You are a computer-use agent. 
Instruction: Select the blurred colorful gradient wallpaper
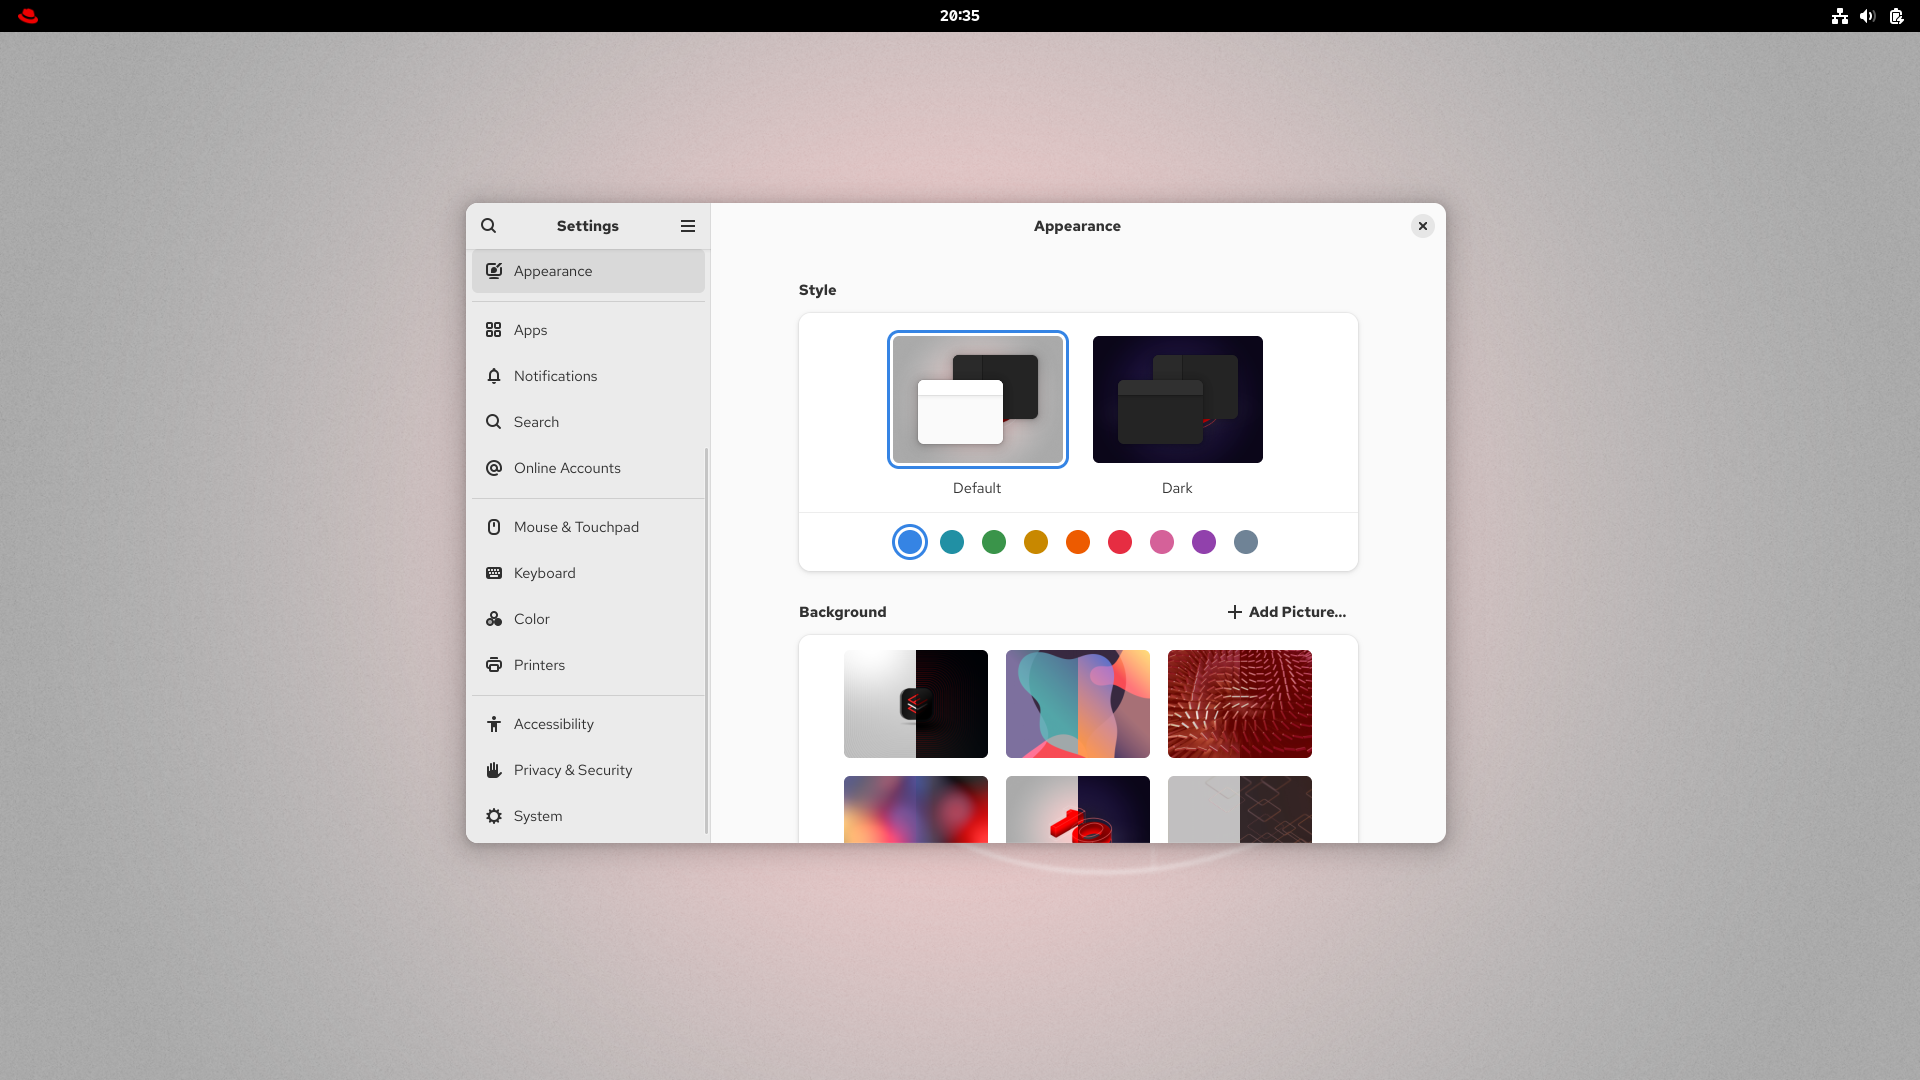(x=916, y=809)
